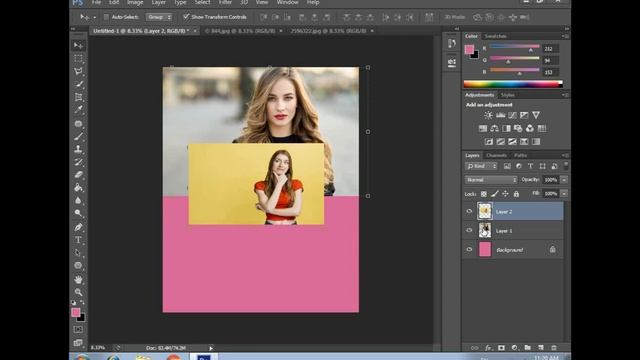
Task: Select the Quick Selection tool
Action: [x=78, y=84]
